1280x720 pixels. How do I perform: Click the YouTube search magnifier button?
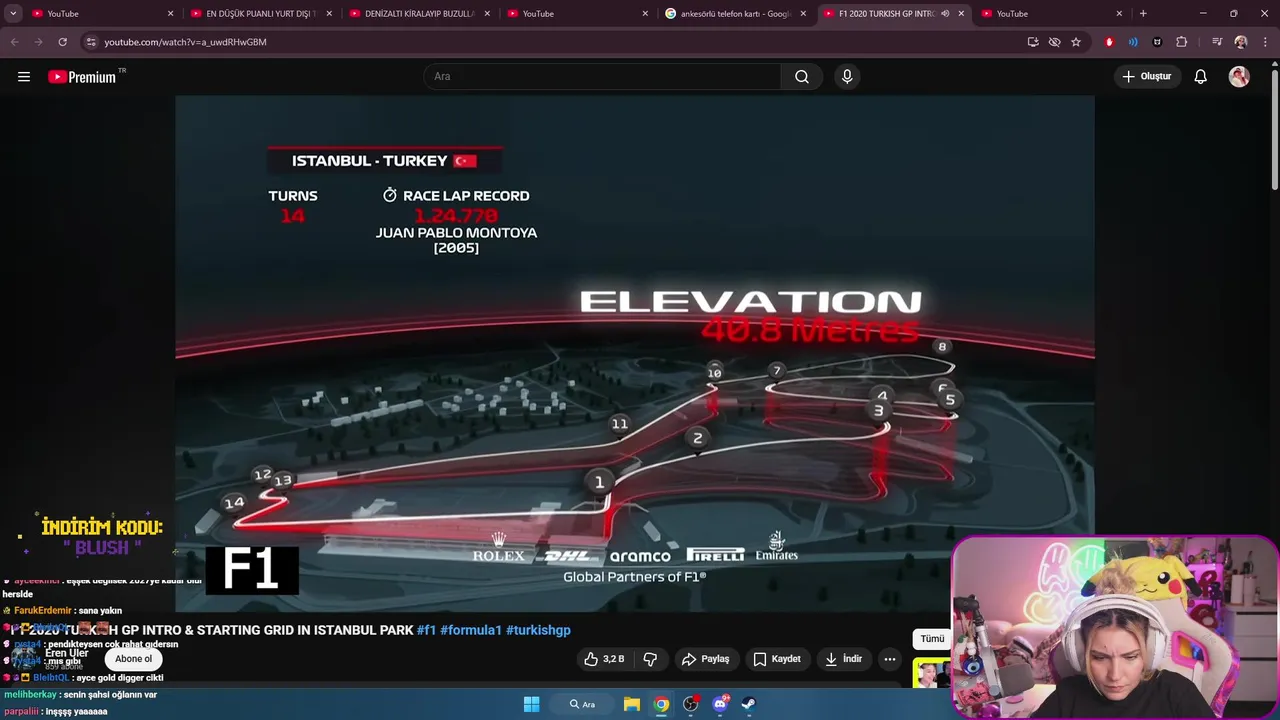click(802, 77)
